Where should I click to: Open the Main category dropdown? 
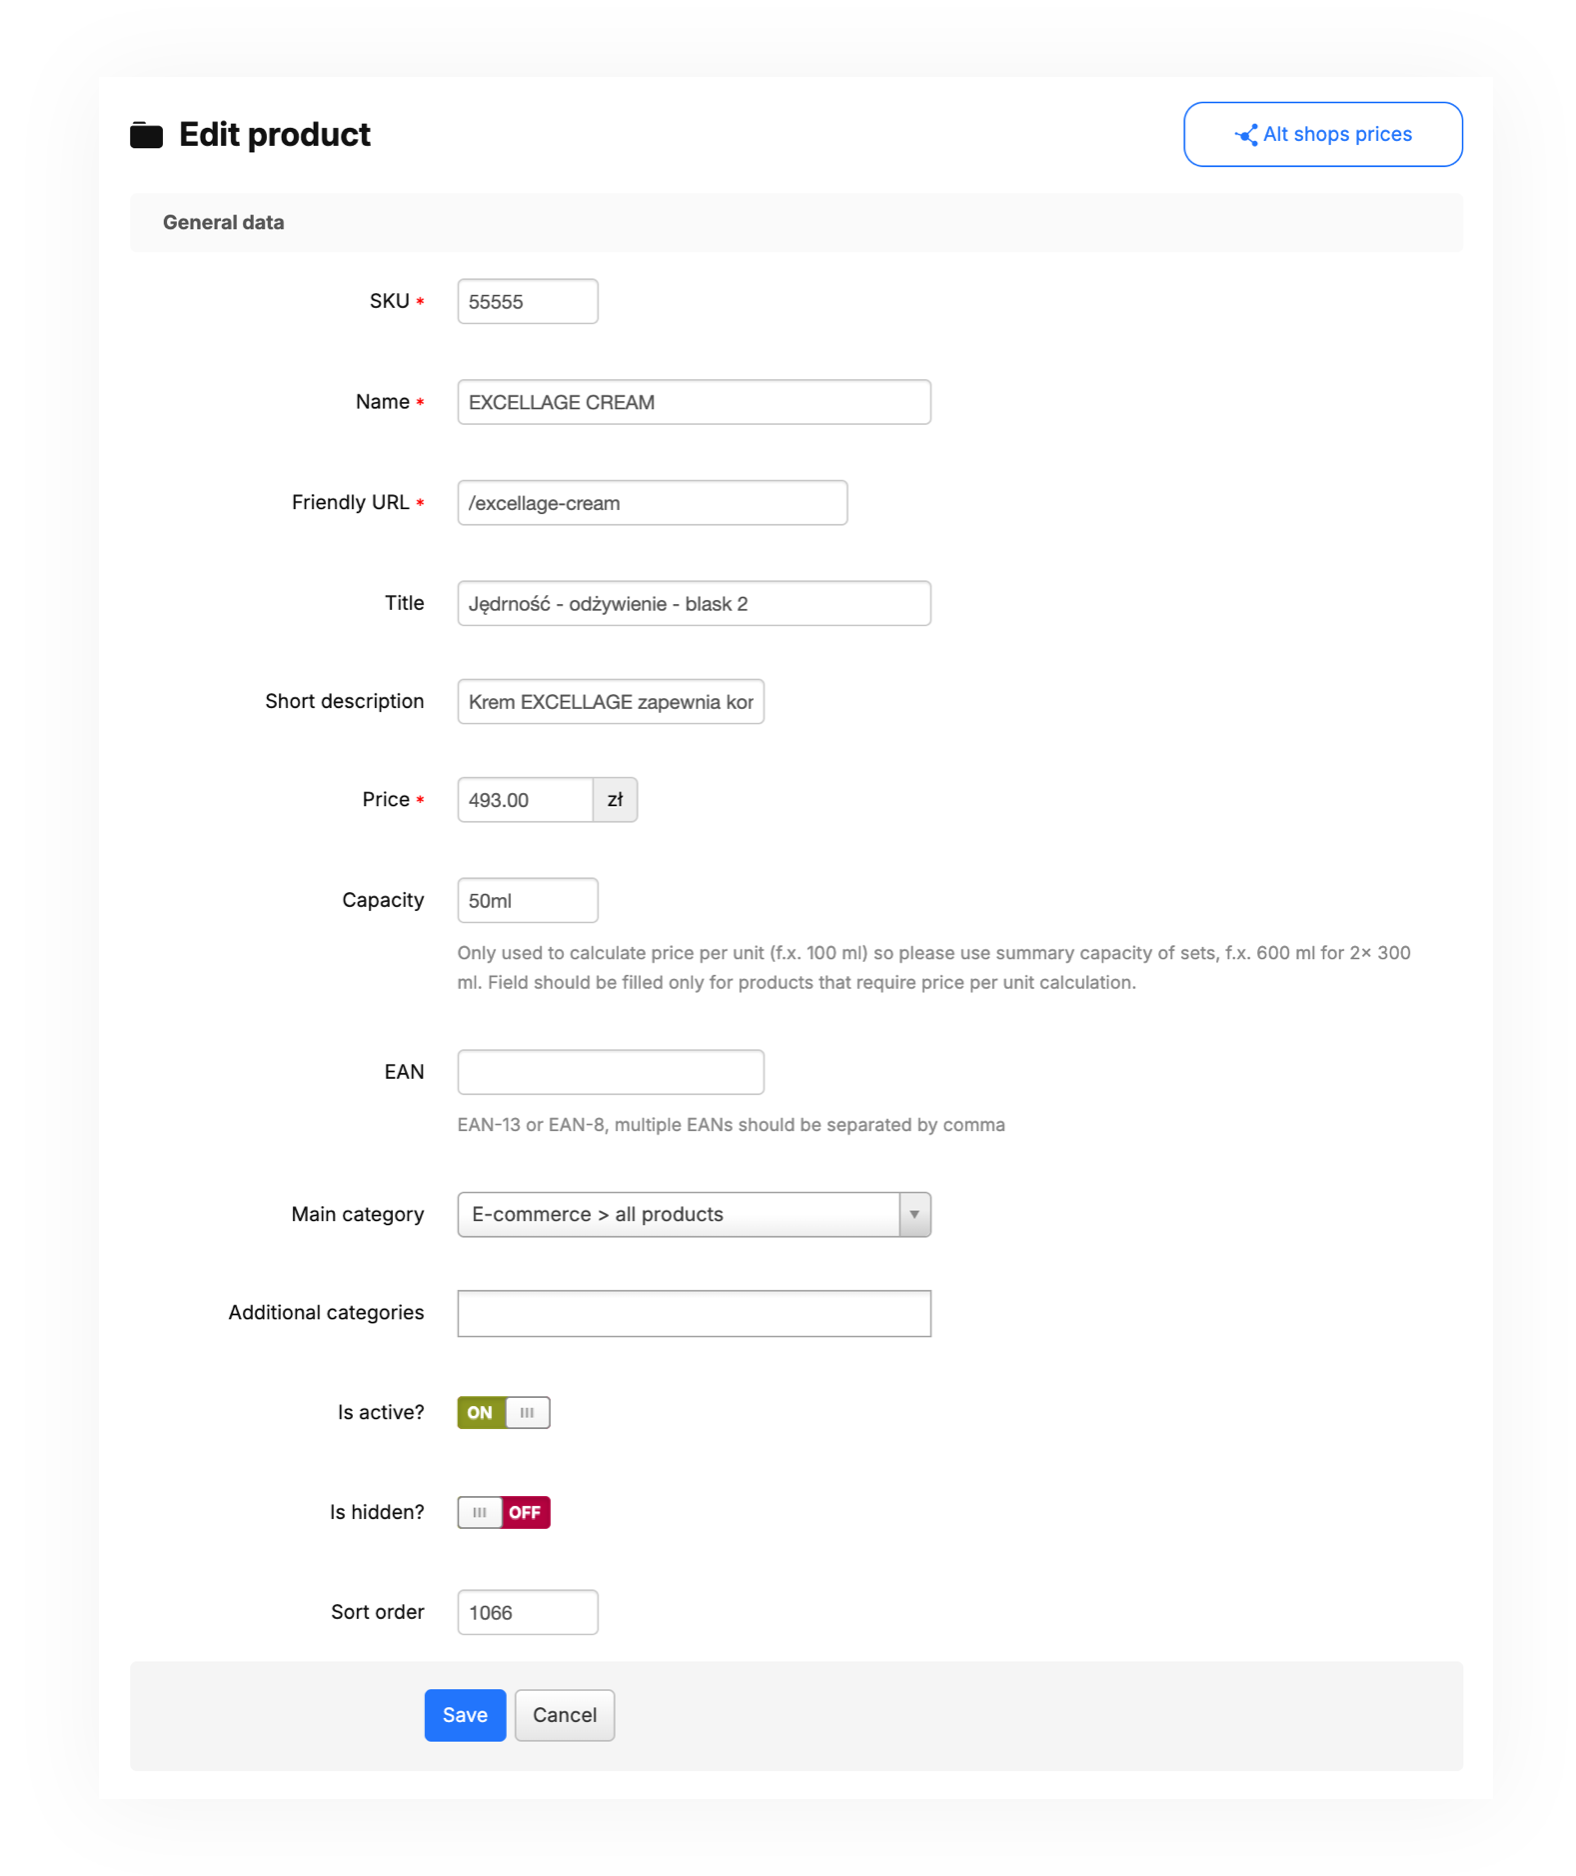694,1214
